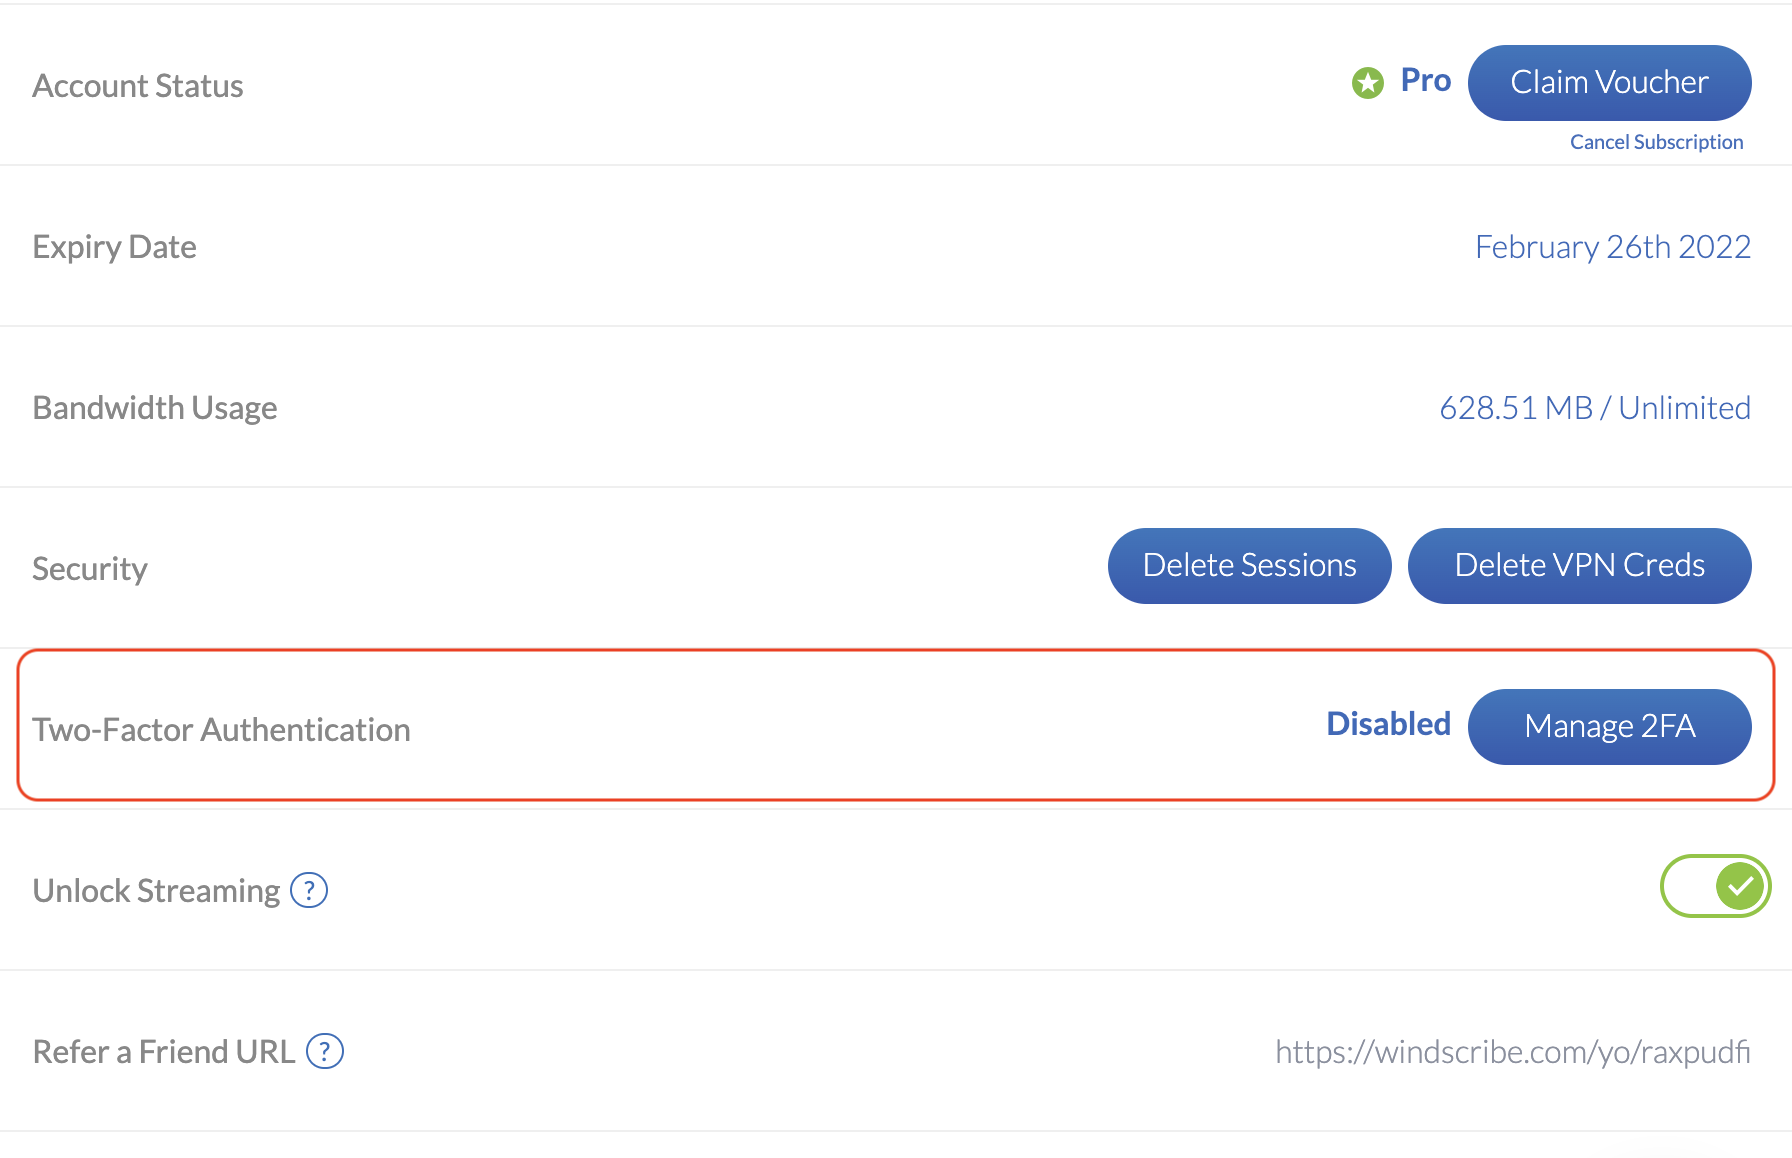Click the green Pro star icon

[1368, 83]
